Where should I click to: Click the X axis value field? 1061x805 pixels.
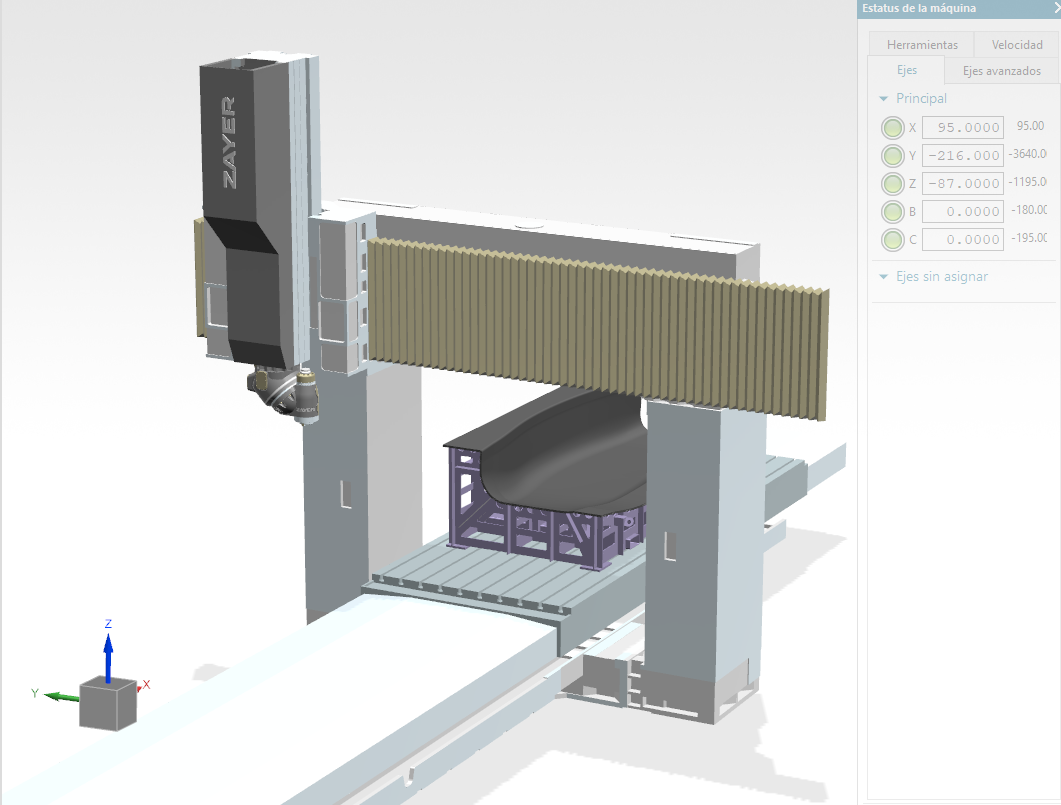tap(962, 128)
